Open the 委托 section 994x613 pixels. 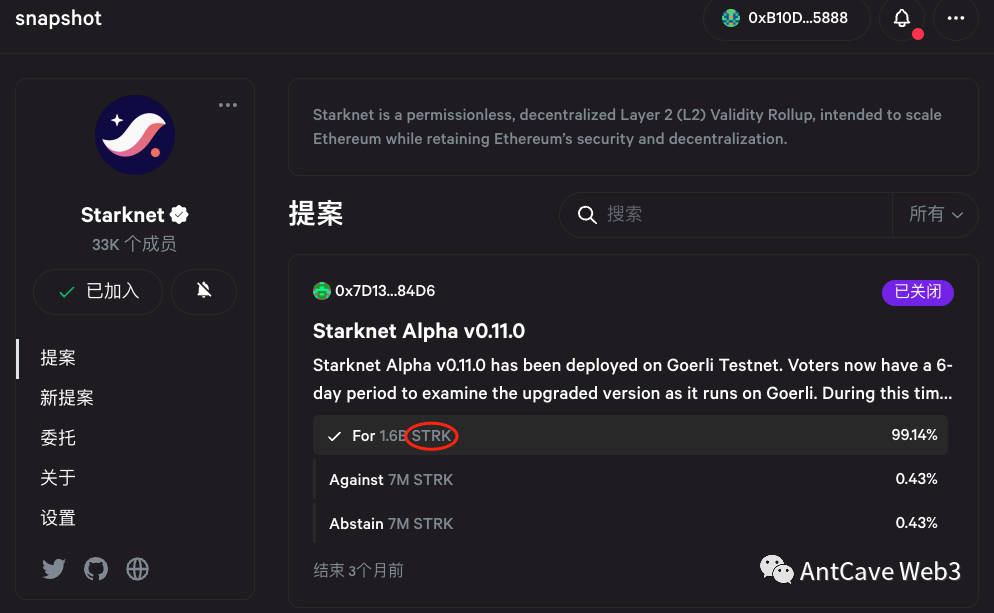[59, 437]
